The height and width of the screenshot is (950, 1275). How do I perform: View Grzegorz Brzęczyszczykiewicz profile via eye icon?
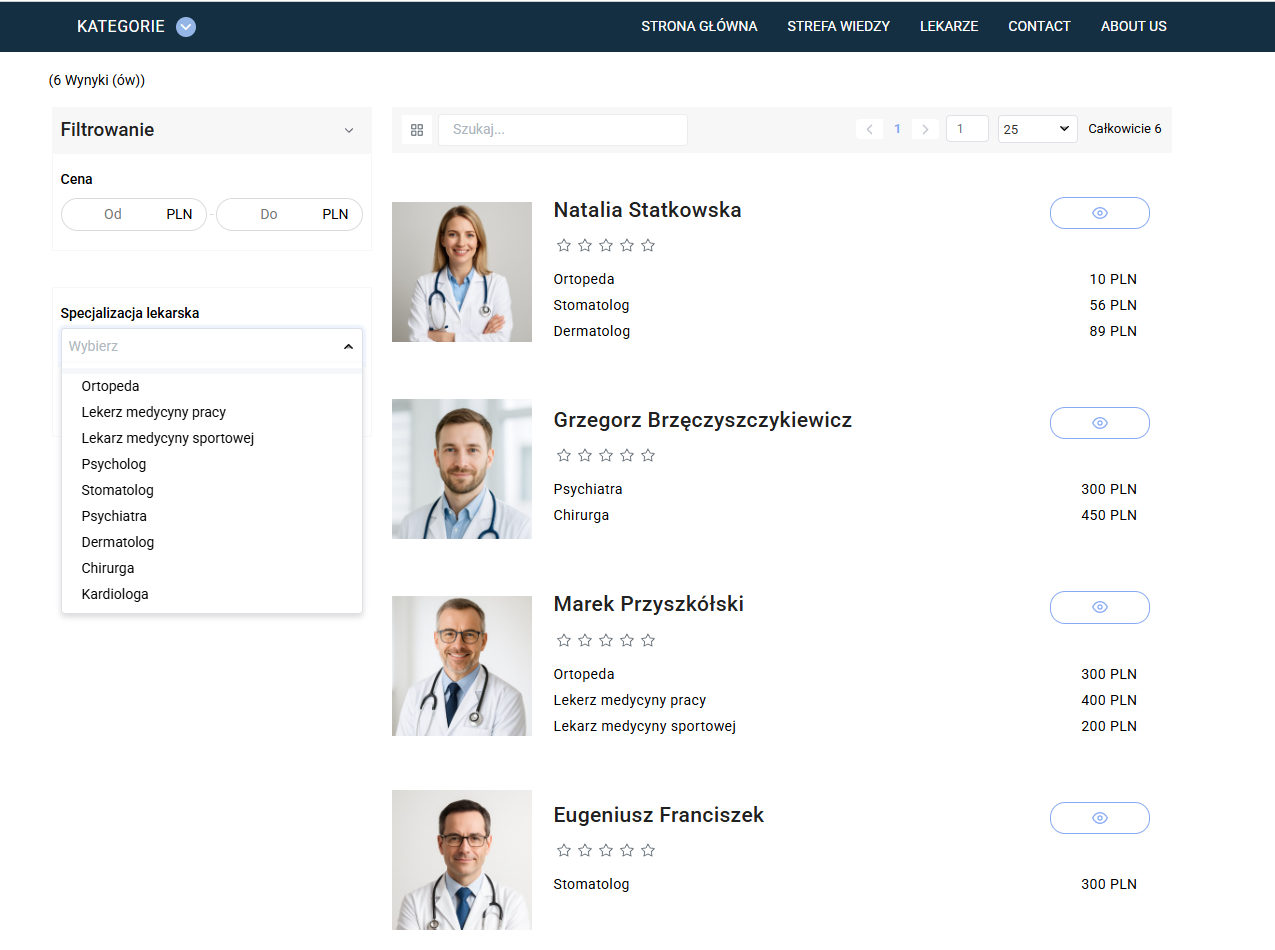point(1099,423)
